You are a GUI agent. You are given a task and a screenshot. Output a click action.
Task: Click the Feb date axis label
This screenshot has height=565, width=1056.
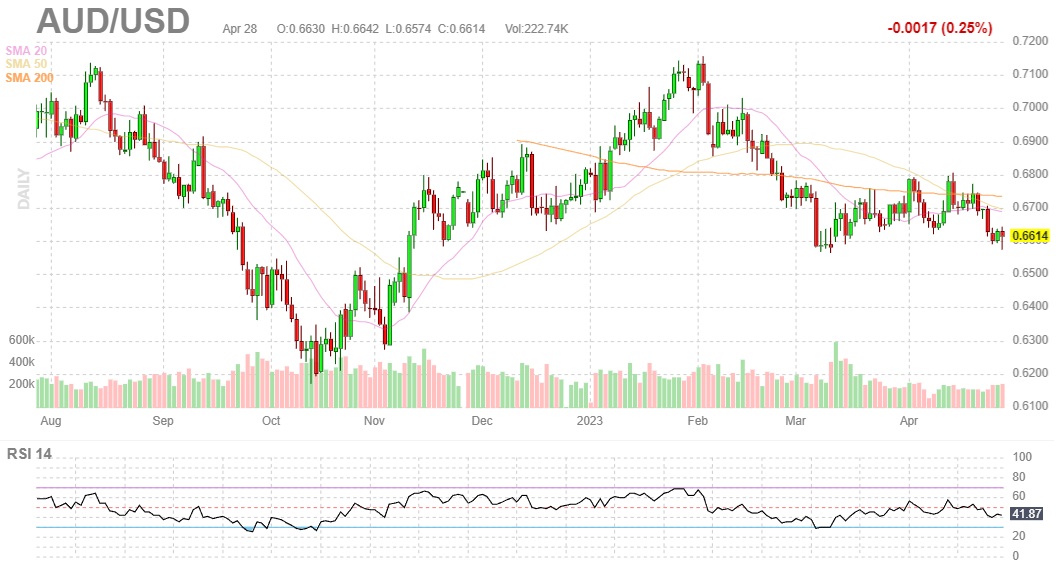pyautogui.click(x=698, y=421)
